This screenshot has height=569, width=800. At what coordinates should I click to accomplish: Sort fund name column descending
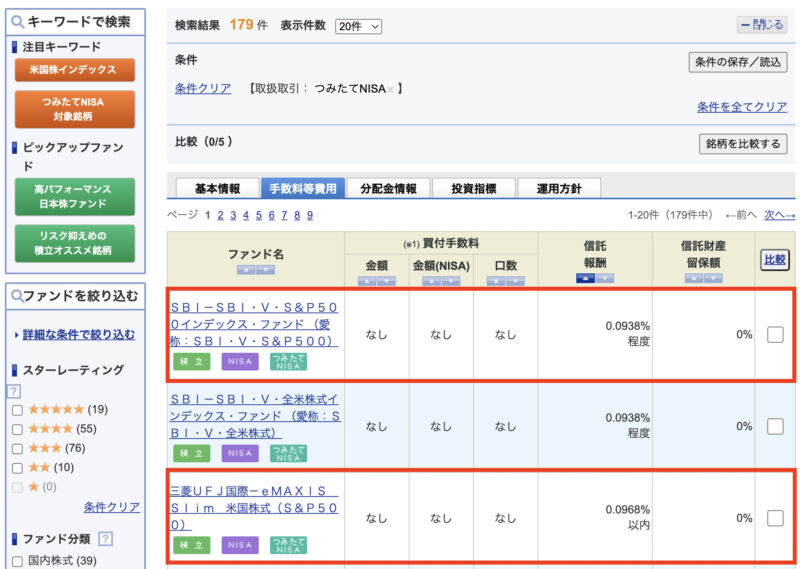(x=265, y=270)
